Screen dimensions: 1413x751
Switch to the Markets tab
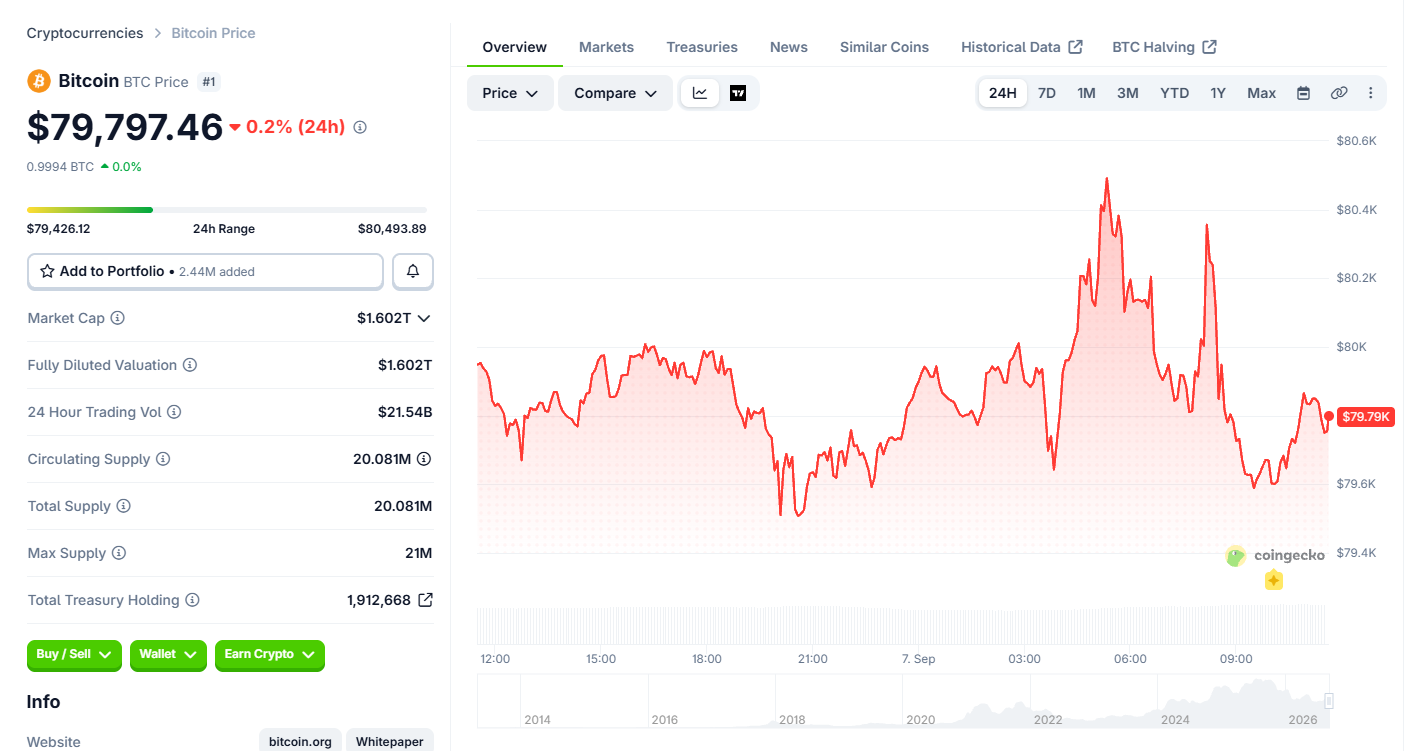(x=606, y=47)
